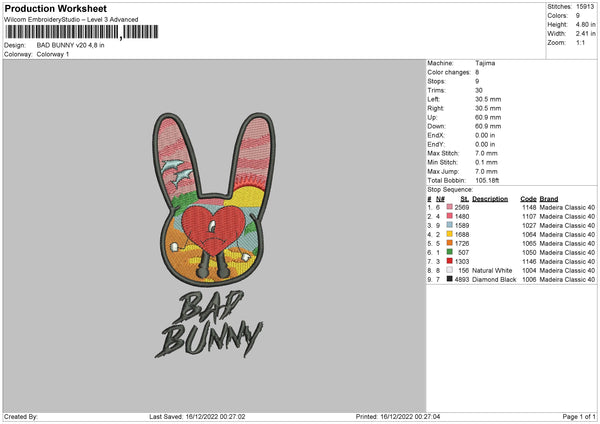
Task: Click the 'Created By:' footer label
Action: (21, 416)
